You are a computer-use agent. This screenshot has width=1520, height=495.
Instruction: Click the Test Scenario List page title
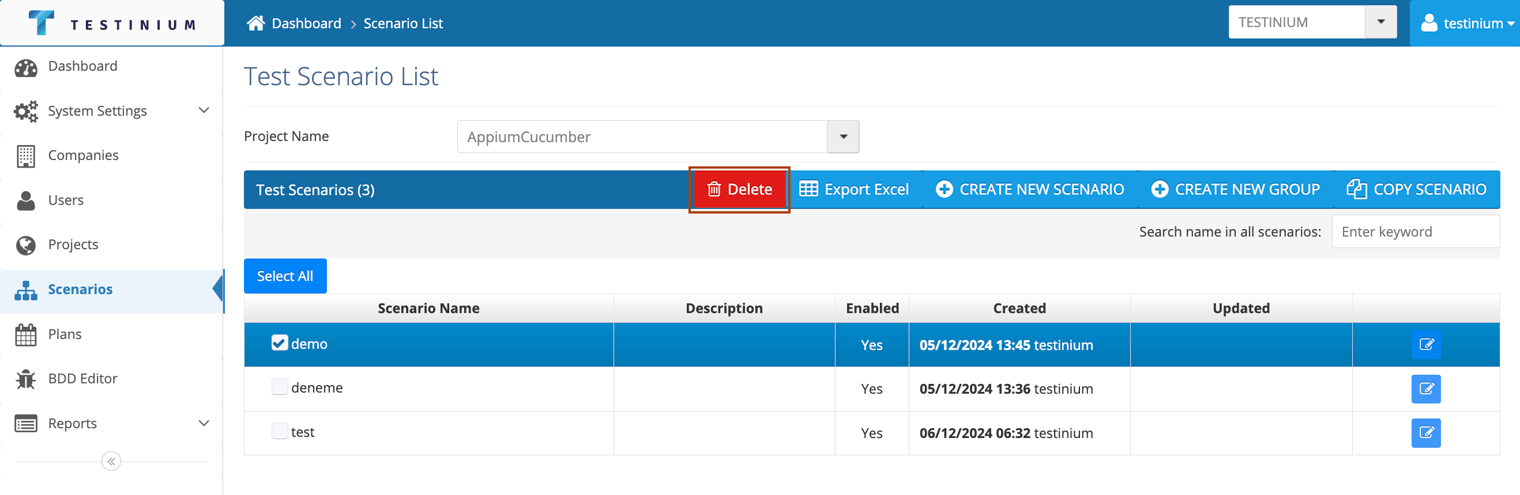point(341,76)
